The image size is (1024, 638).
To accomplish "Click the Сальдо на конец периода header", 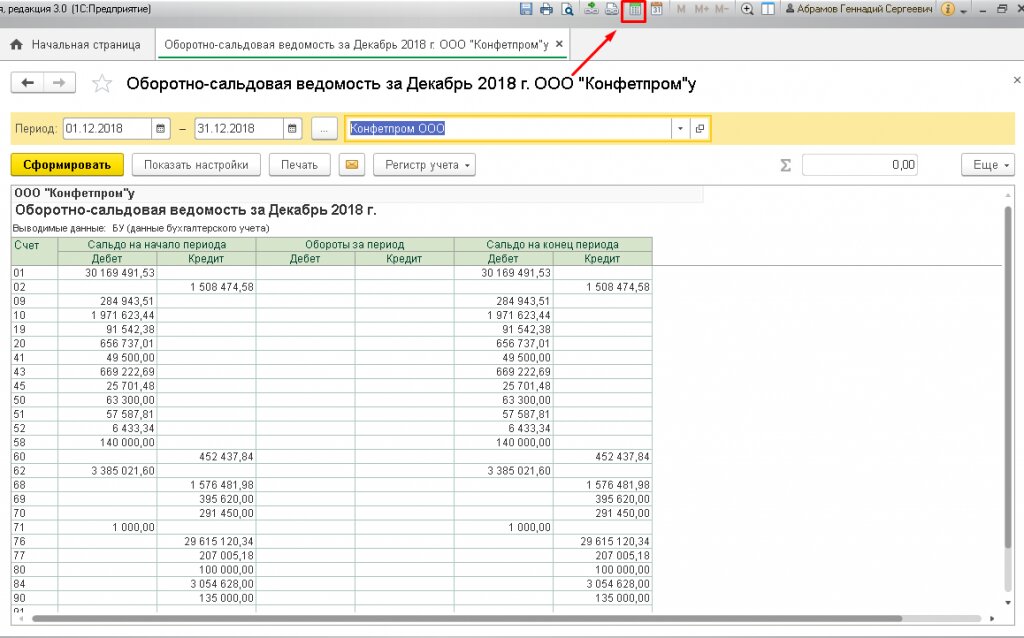I will coord(552,244).
